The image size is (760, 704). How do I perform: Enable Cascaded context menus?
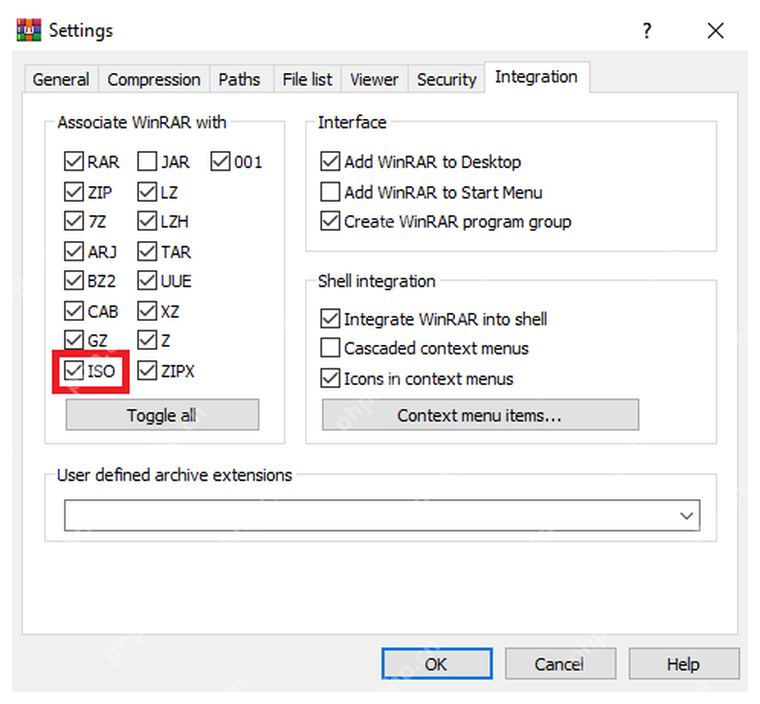click(x=330, y=348)
